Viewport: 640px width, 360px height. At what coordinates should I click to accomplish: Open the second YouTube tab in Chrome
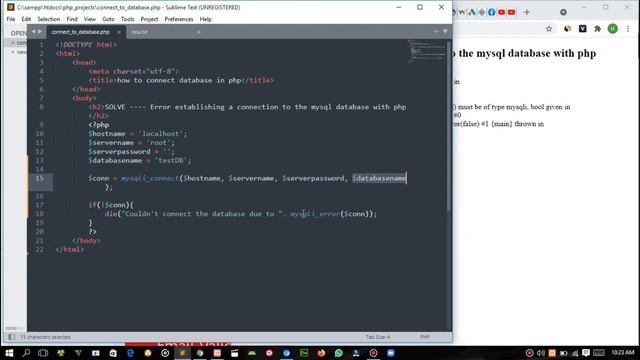coord(511,12)
